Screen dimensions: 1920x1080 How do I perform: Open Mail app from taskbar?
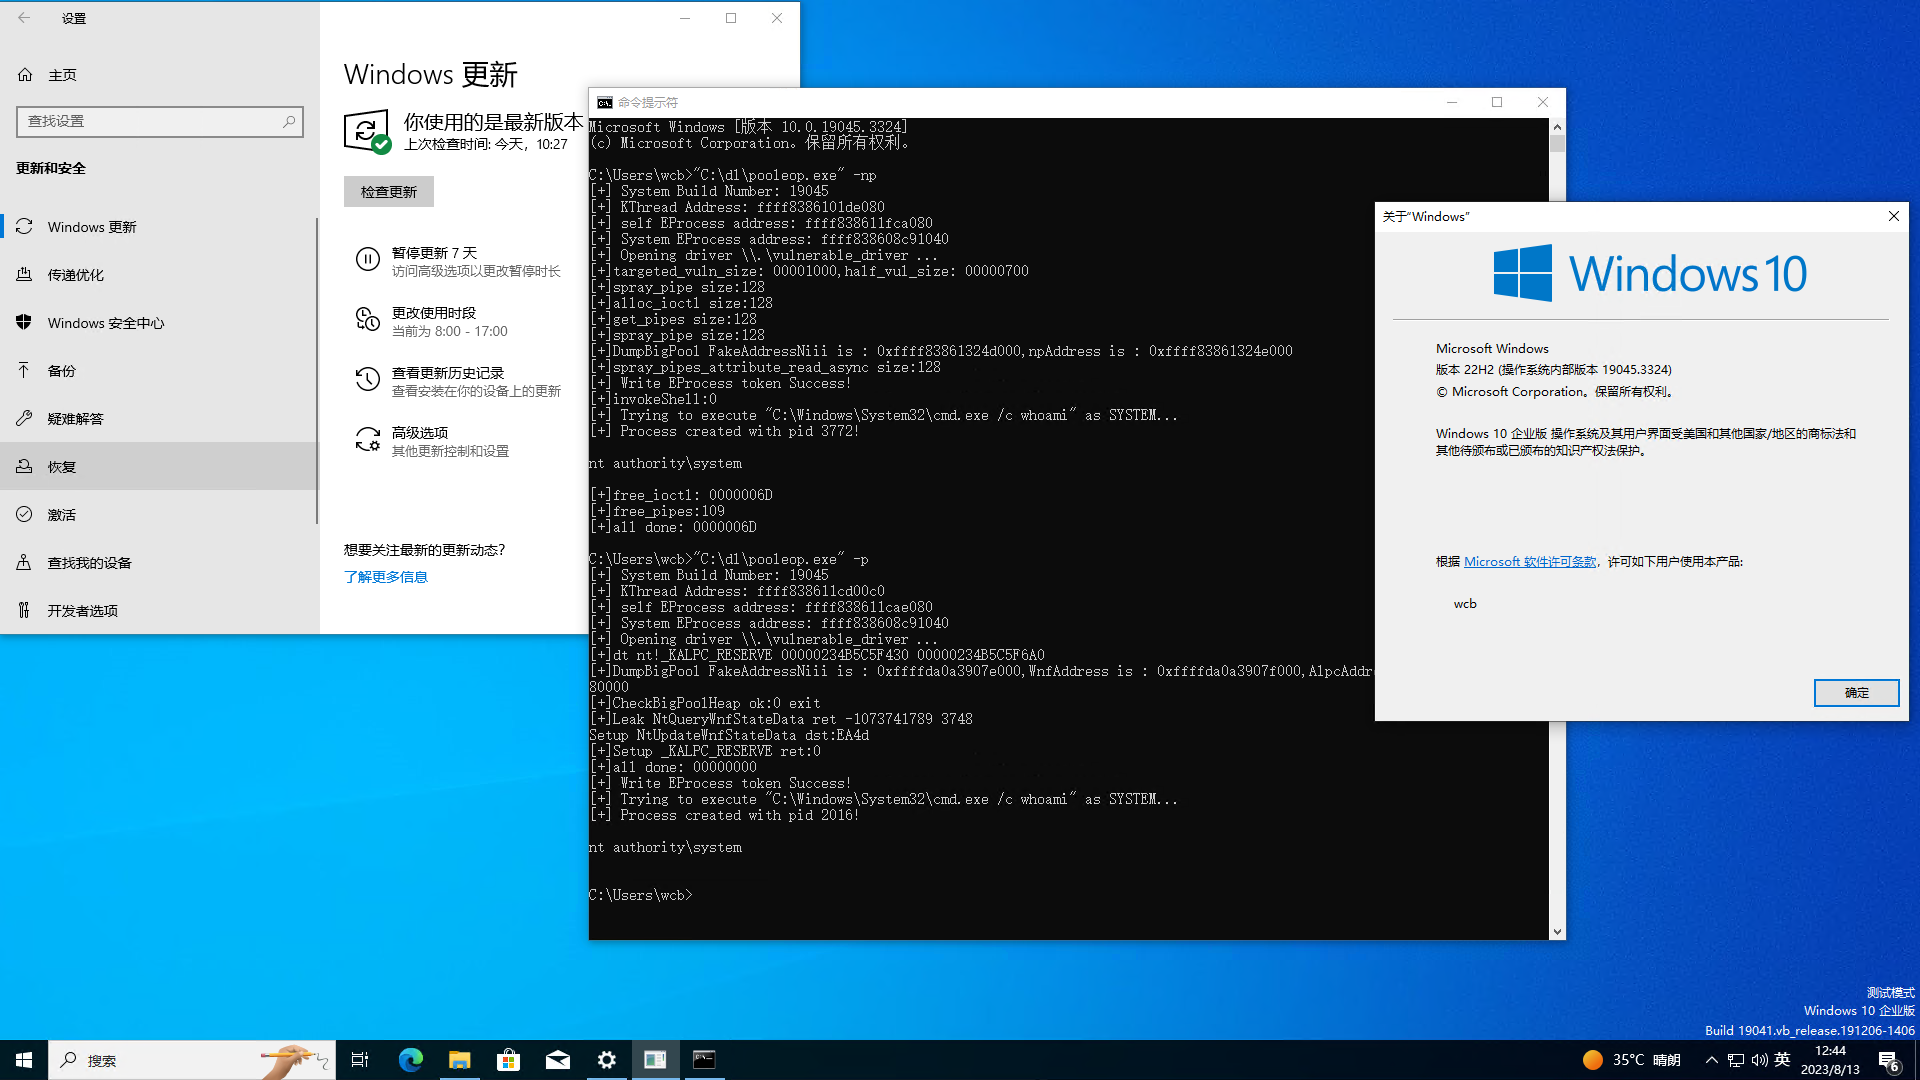pos(557,1060)
